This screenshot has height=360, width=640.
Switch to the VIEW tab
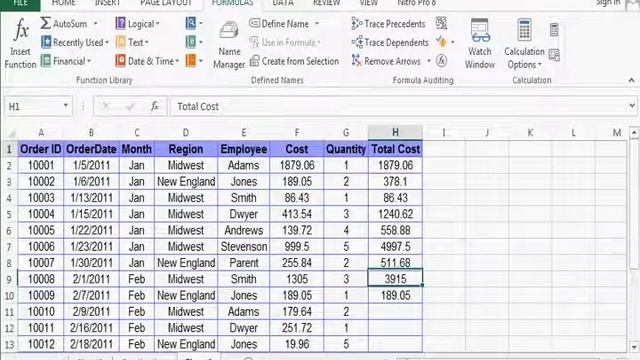point(369,3)
